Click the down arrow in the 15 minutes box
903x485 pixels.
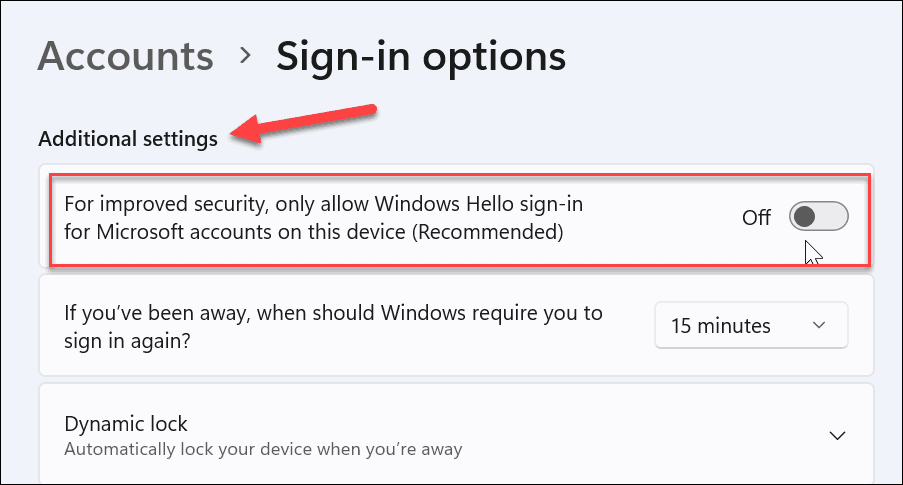tap(819, 326)
